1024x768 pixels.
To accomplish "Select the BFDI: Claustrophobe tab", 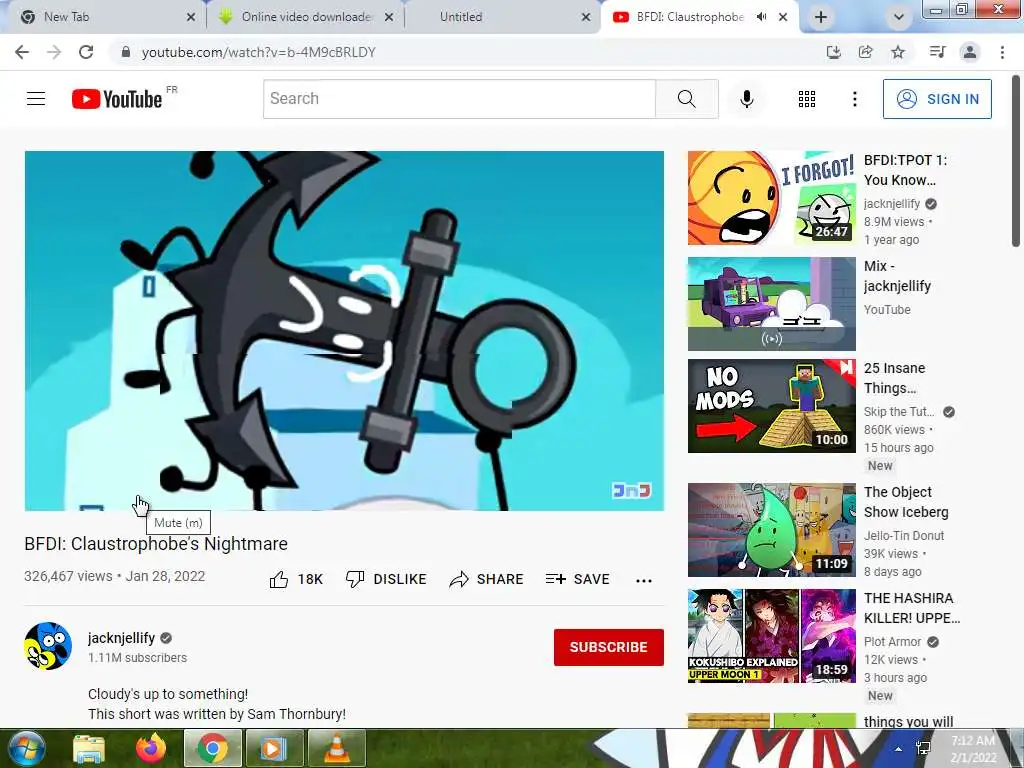I will point(690,17).
